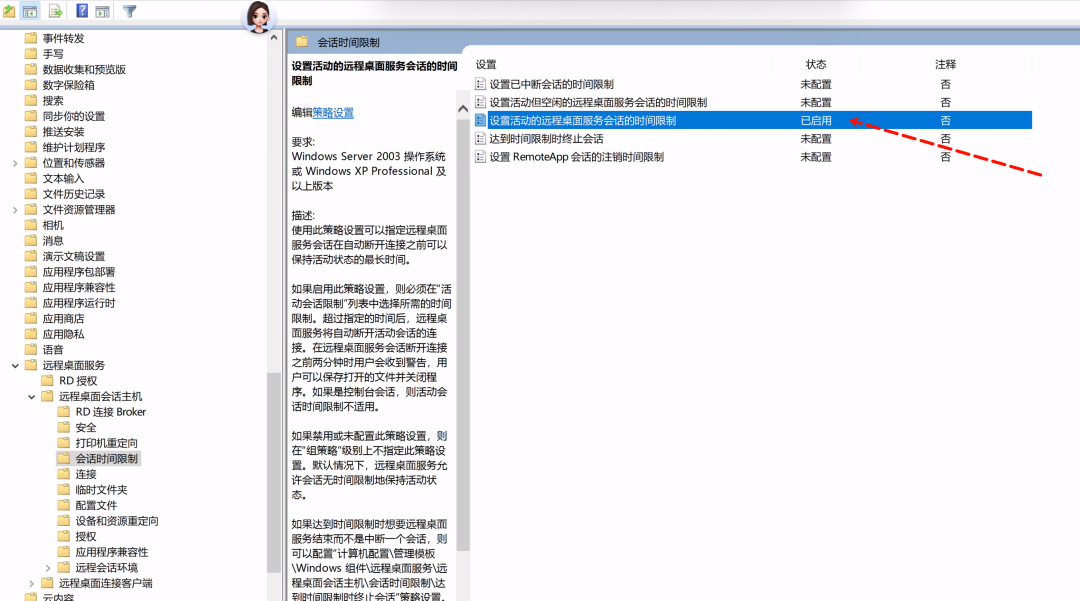
Task: Click the folder icon beside 数字保险箱
Action: tap(30, 85)
